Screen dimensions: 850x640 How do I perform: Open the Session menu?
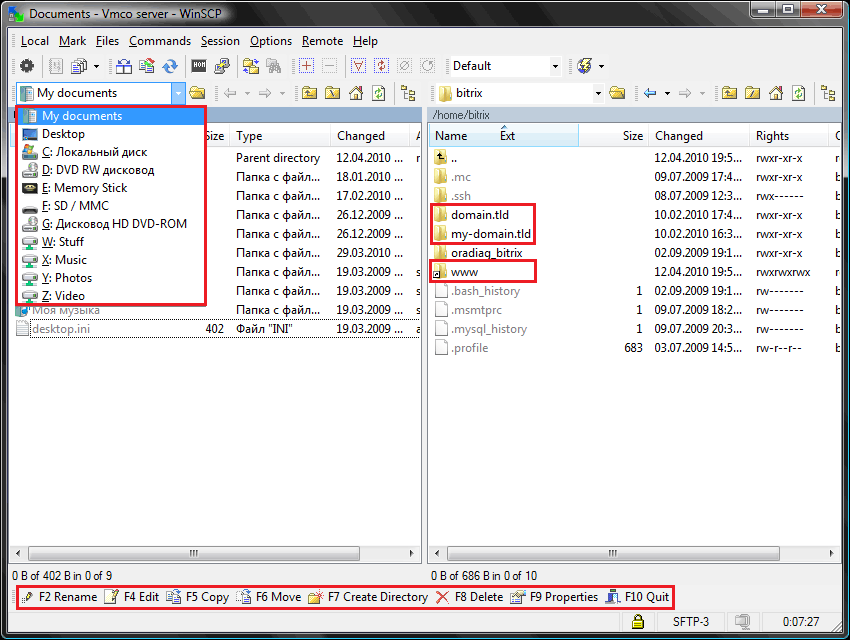click(220, 41)
